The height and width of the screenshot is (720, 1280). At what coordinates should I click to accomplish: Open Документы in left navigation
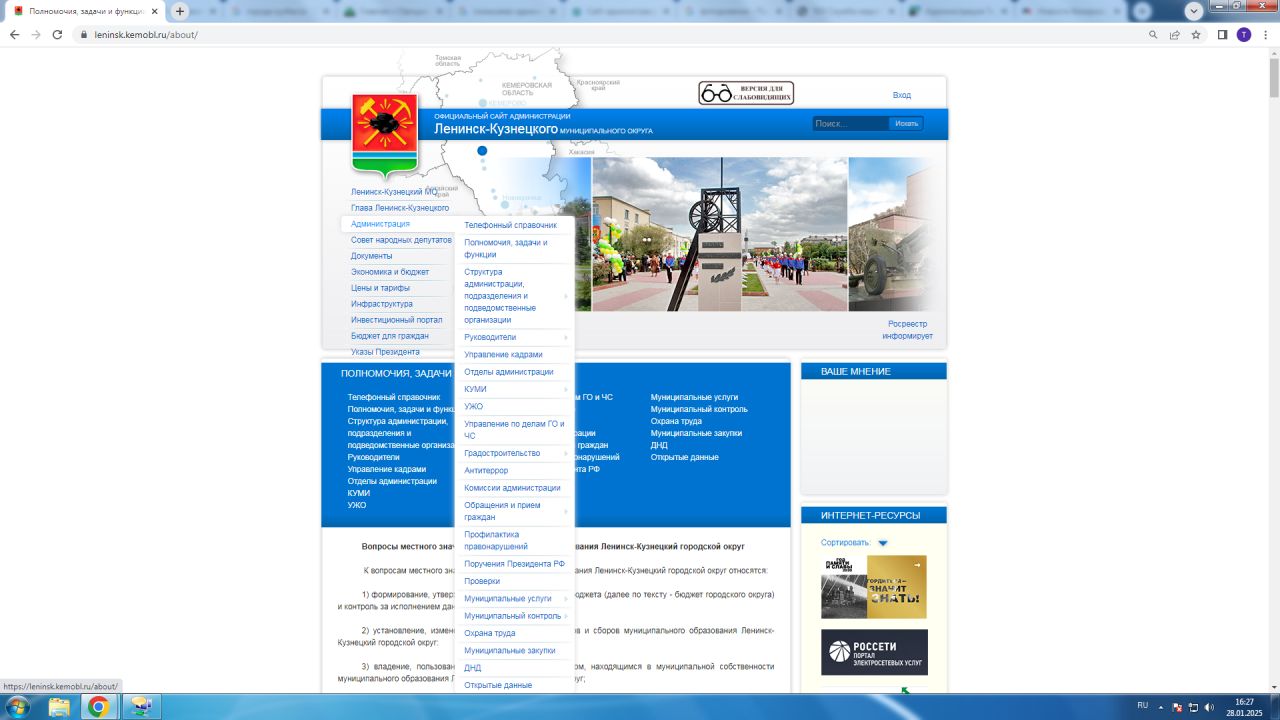(x=371, y=256)
